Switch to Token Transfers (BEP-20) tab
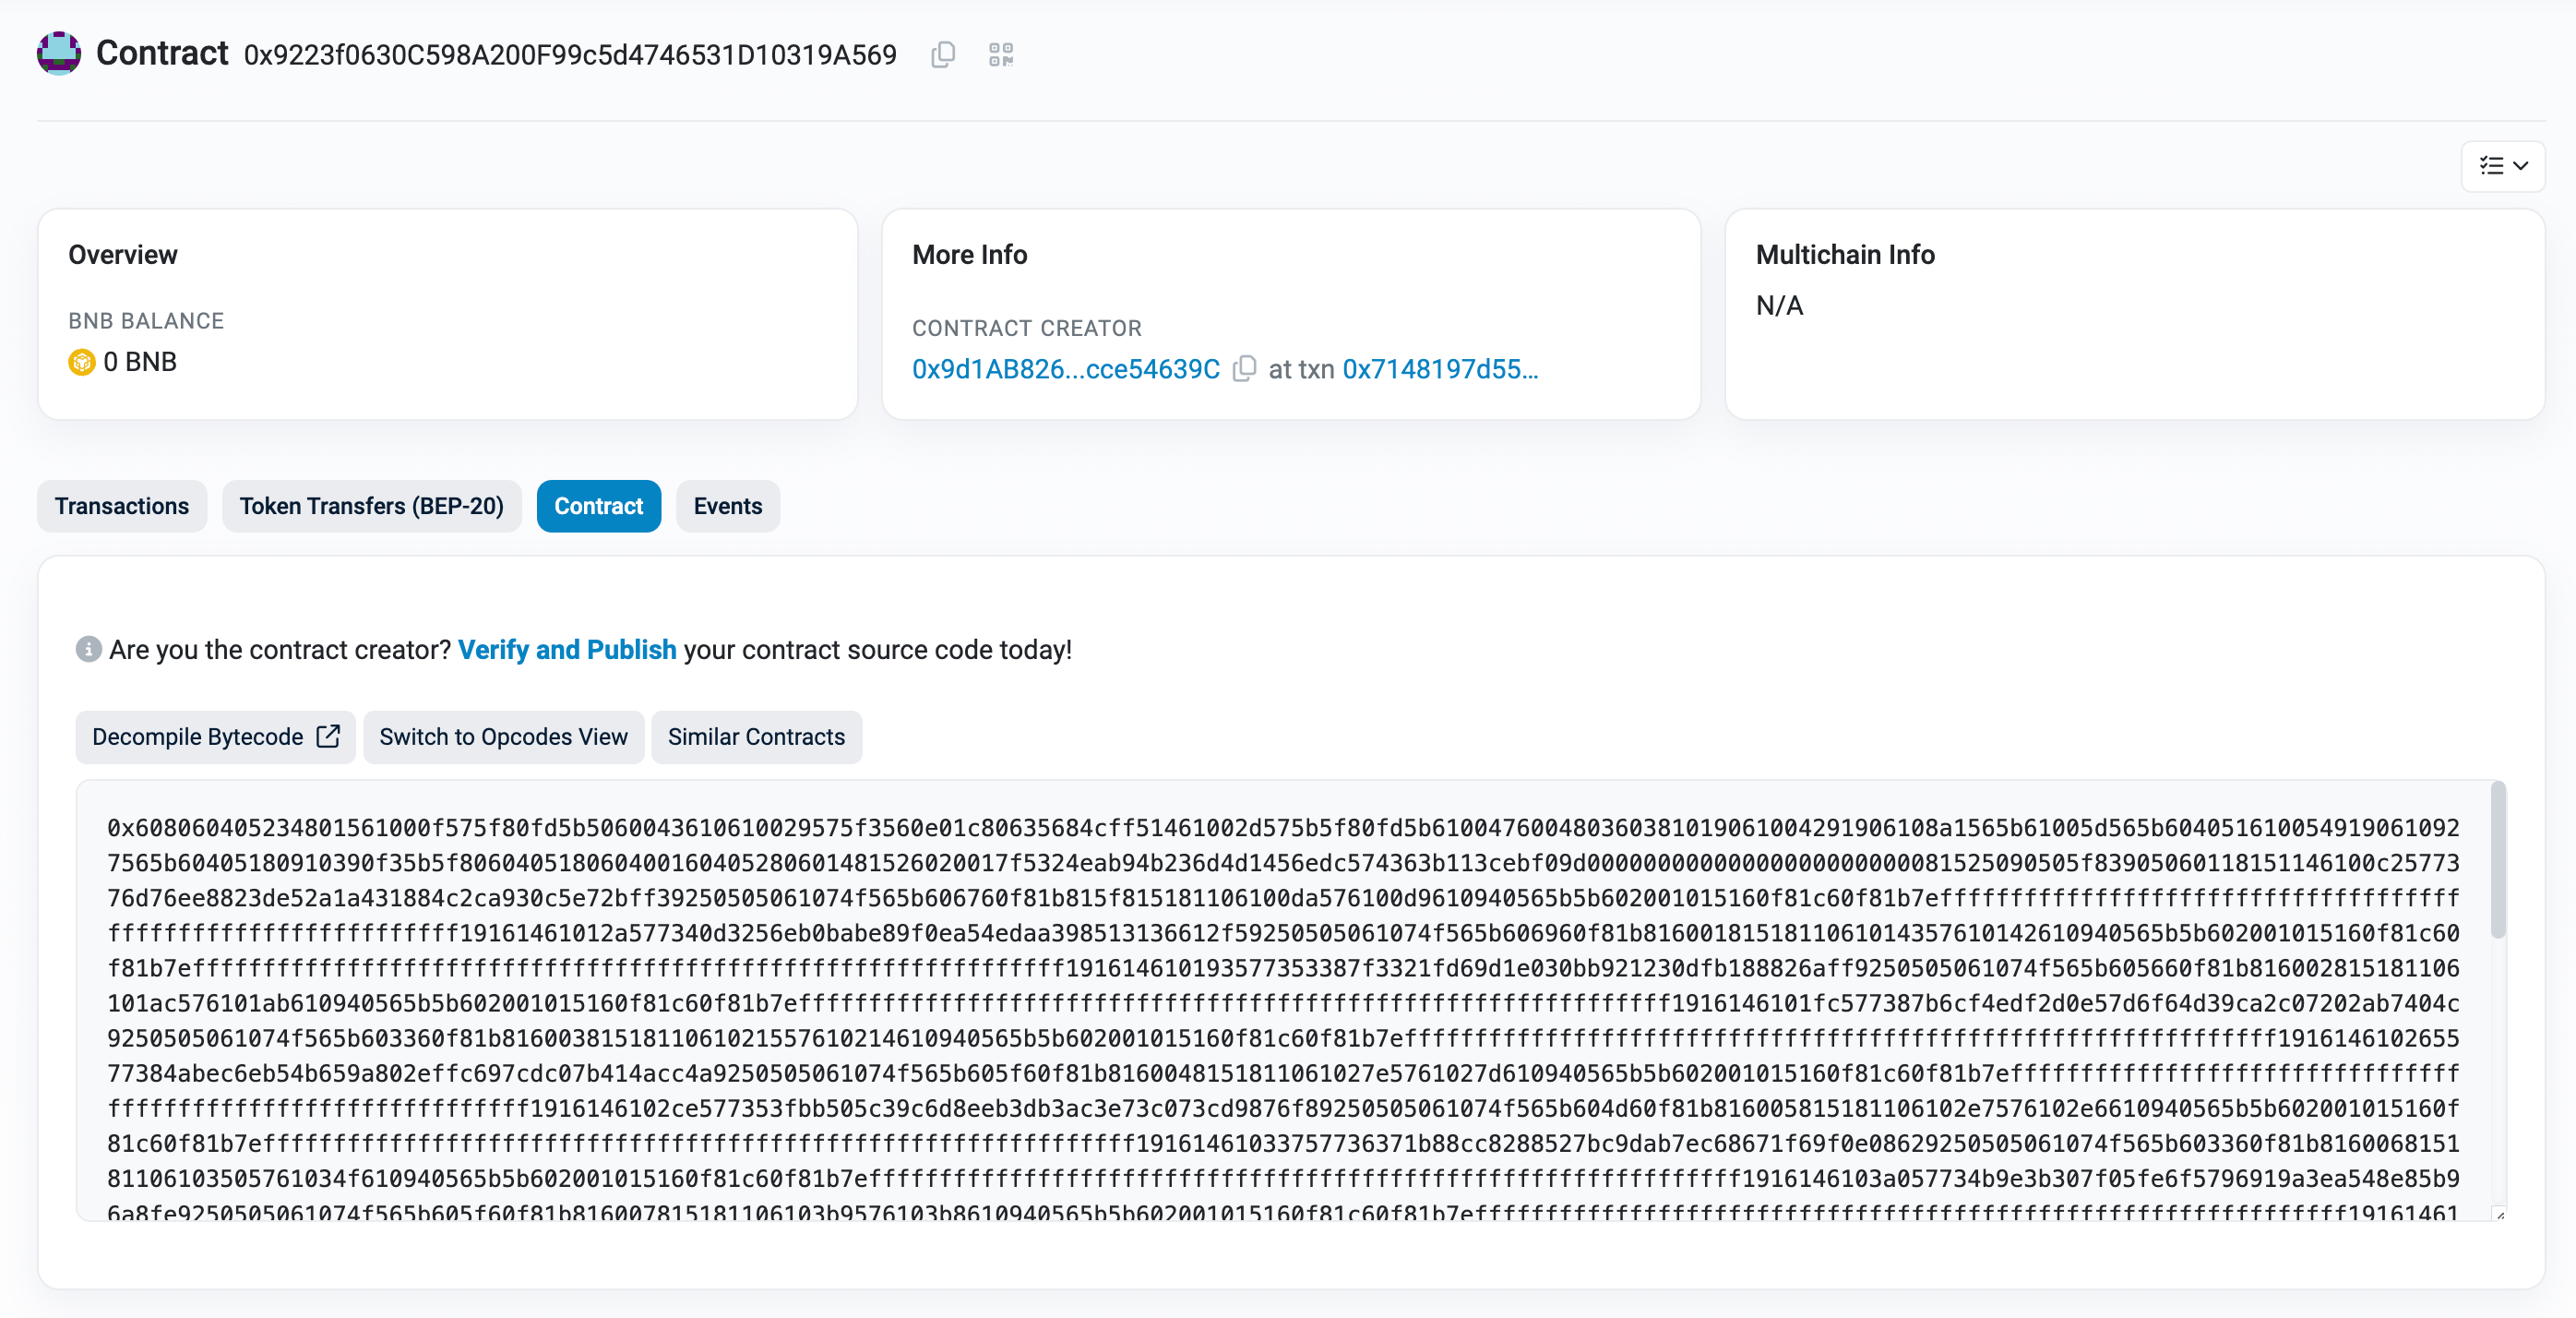 [x=371, y=506]
